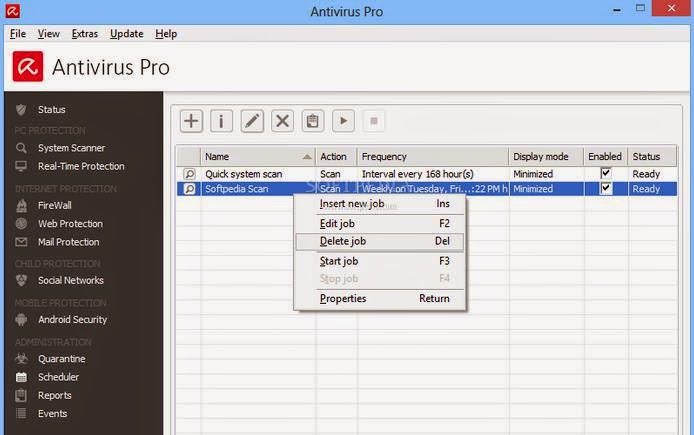694x435 pixels.
Task: Click the Display mode column header
Action: 546,157
